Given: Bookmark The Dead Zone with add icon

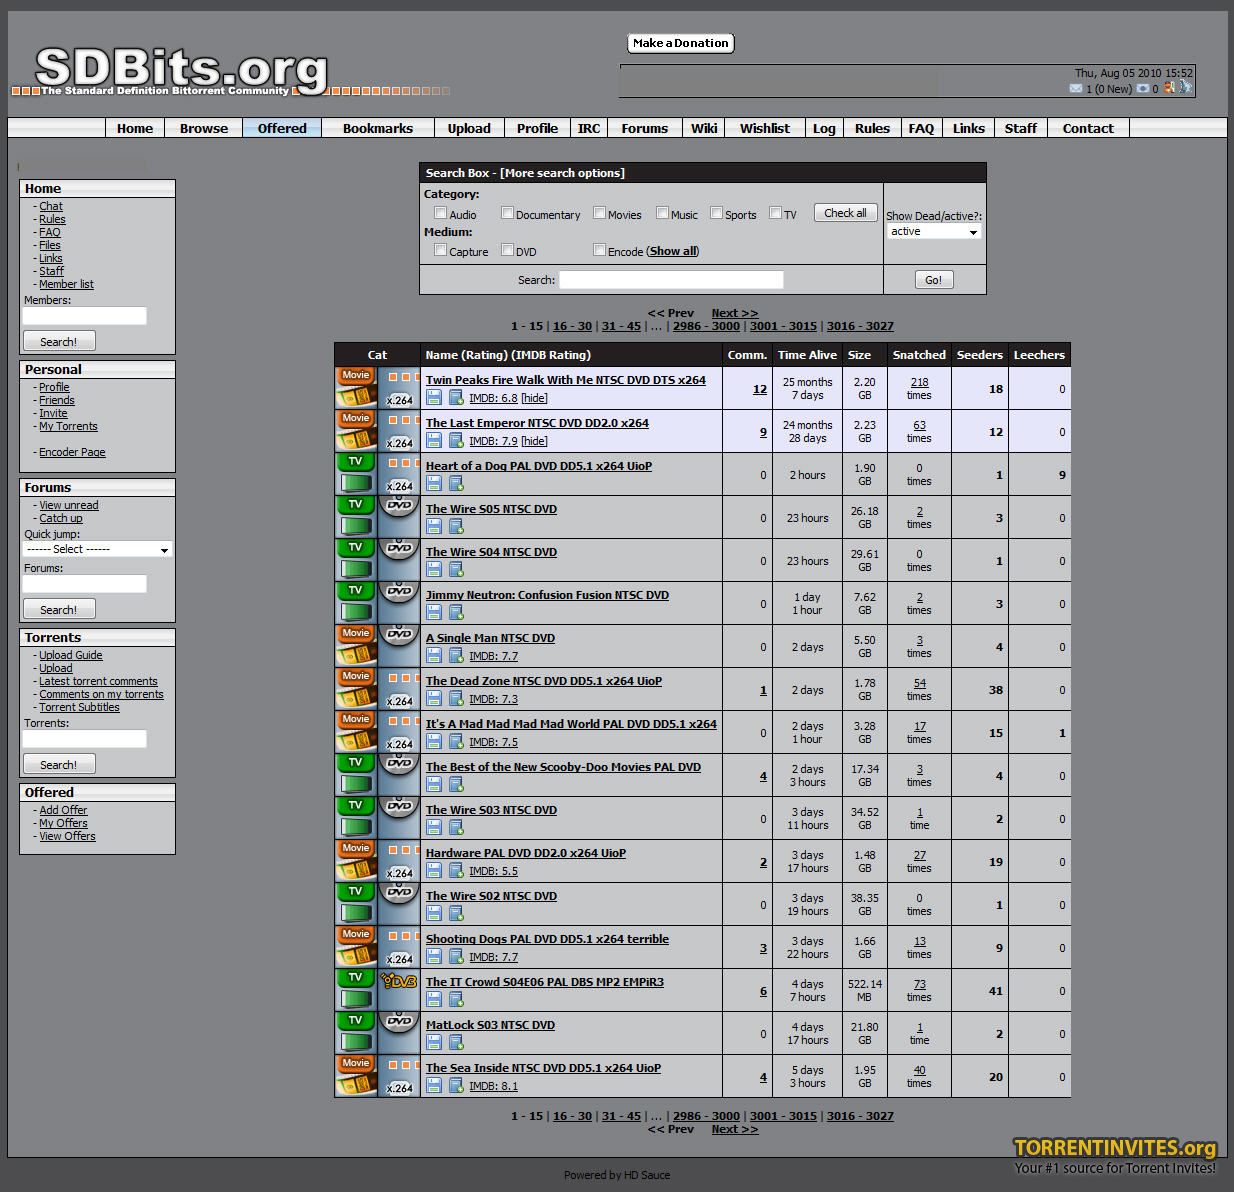Looking at the screenshot, I should click(x=456, y=699).
